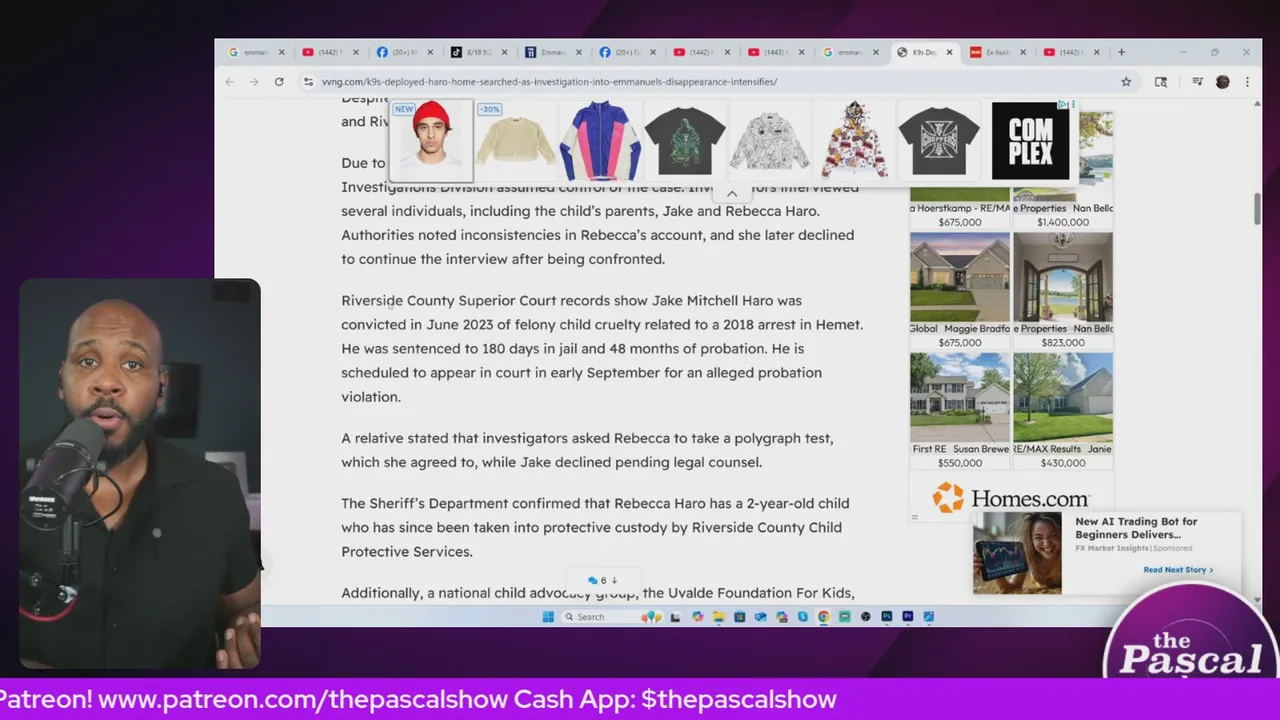
Task: Click the taskbar Search box
Action: pyautogui.click(x=612, y=617)
